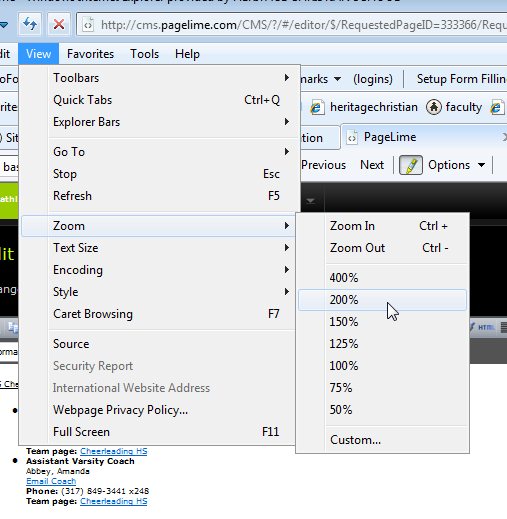Screen dimensions: 507x519
Task: Expand the Text Size submenu
Action: 287,248
